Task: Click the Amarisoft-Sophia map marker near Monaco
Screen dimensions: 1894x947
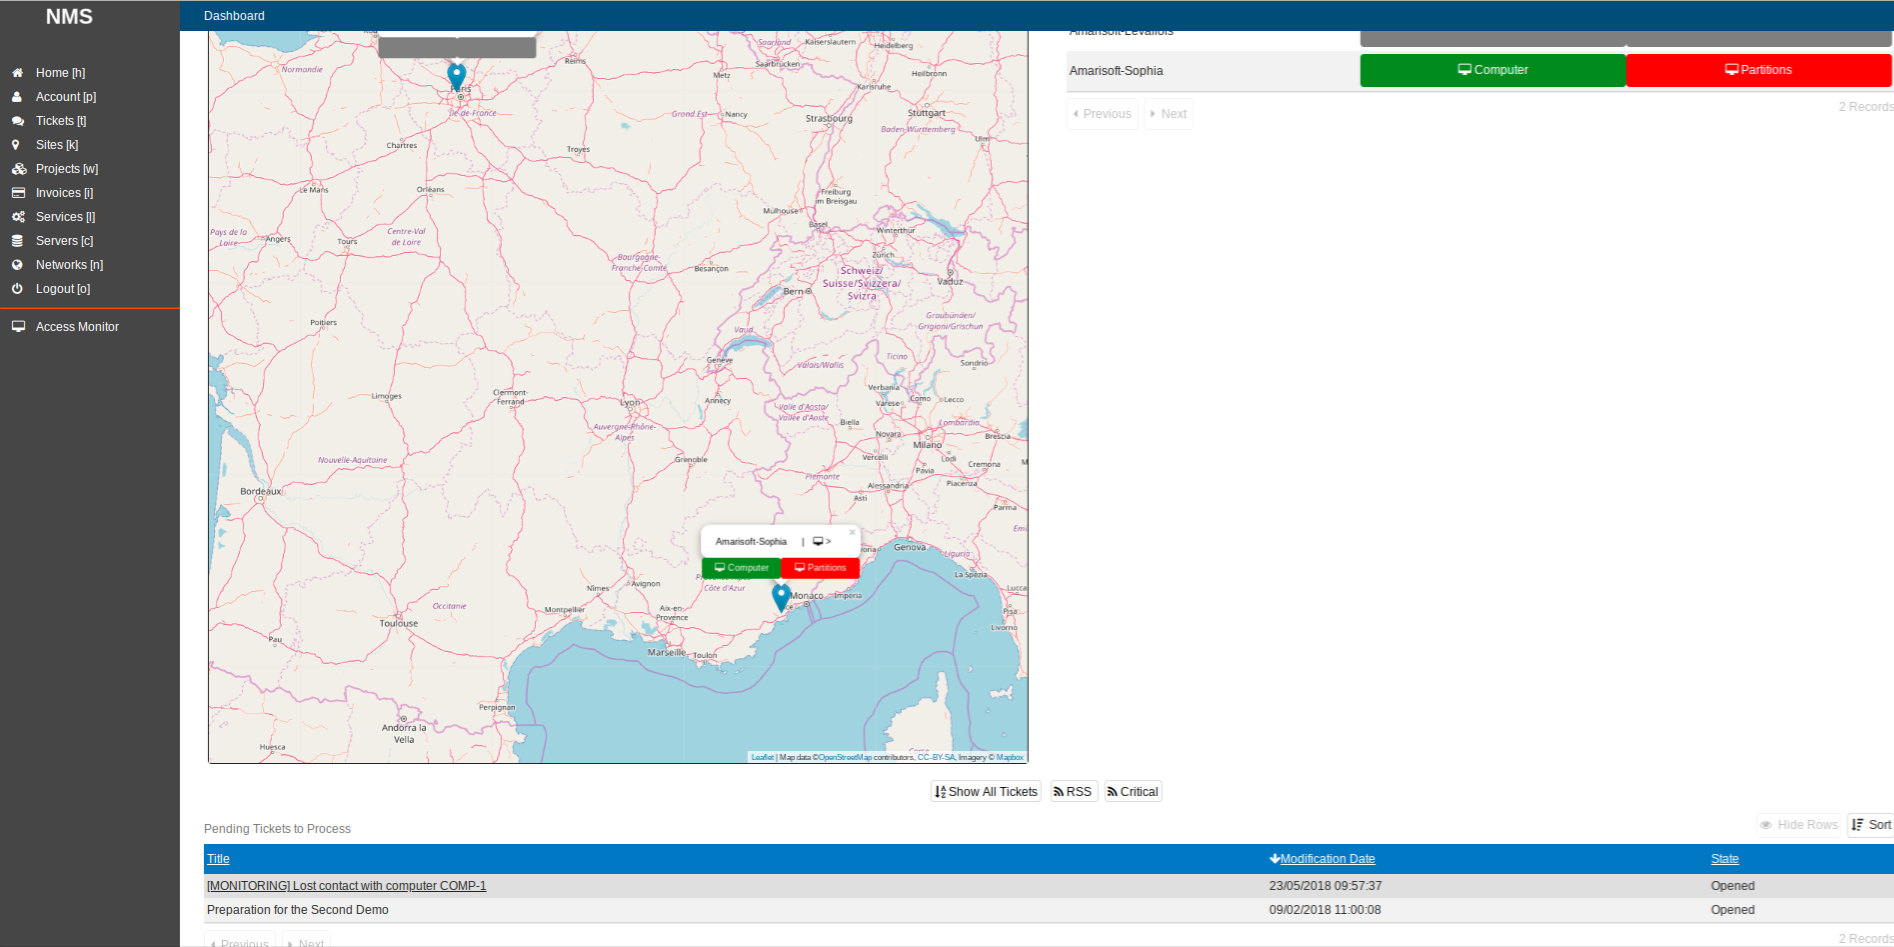Action: [781, 597]
